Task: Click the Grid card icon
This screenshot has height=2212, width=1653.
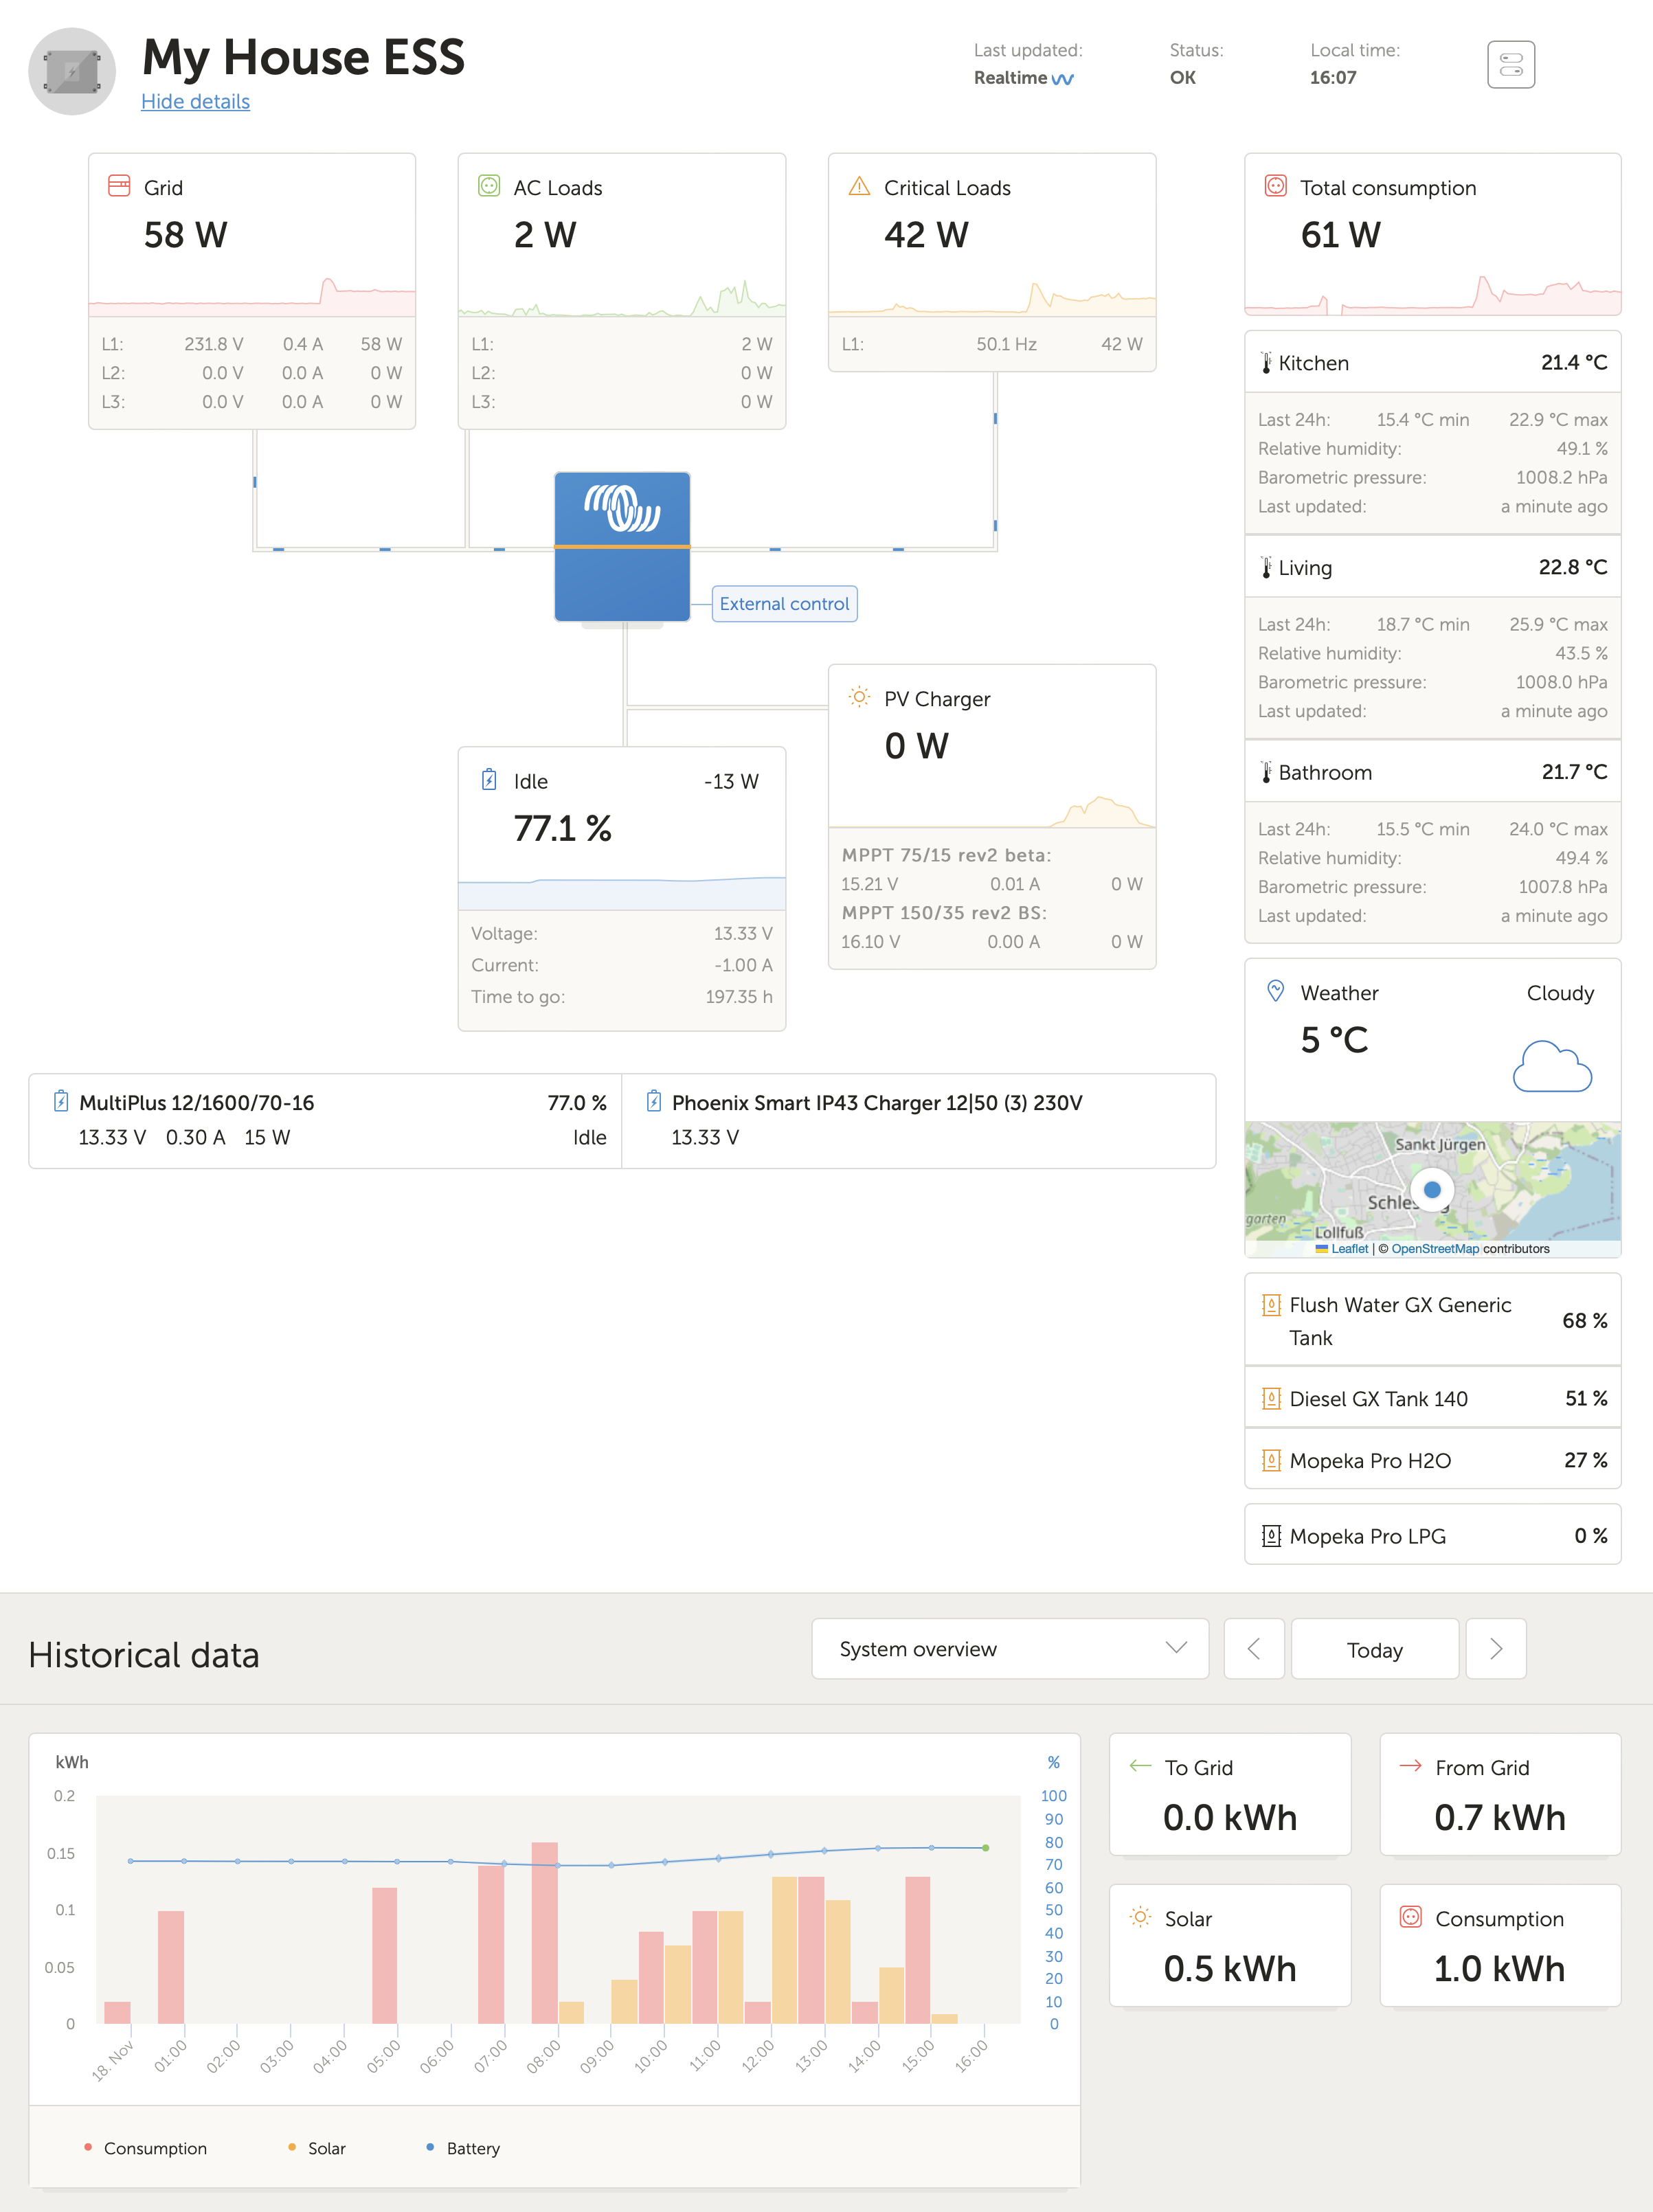Action: [x=120, y=186]
